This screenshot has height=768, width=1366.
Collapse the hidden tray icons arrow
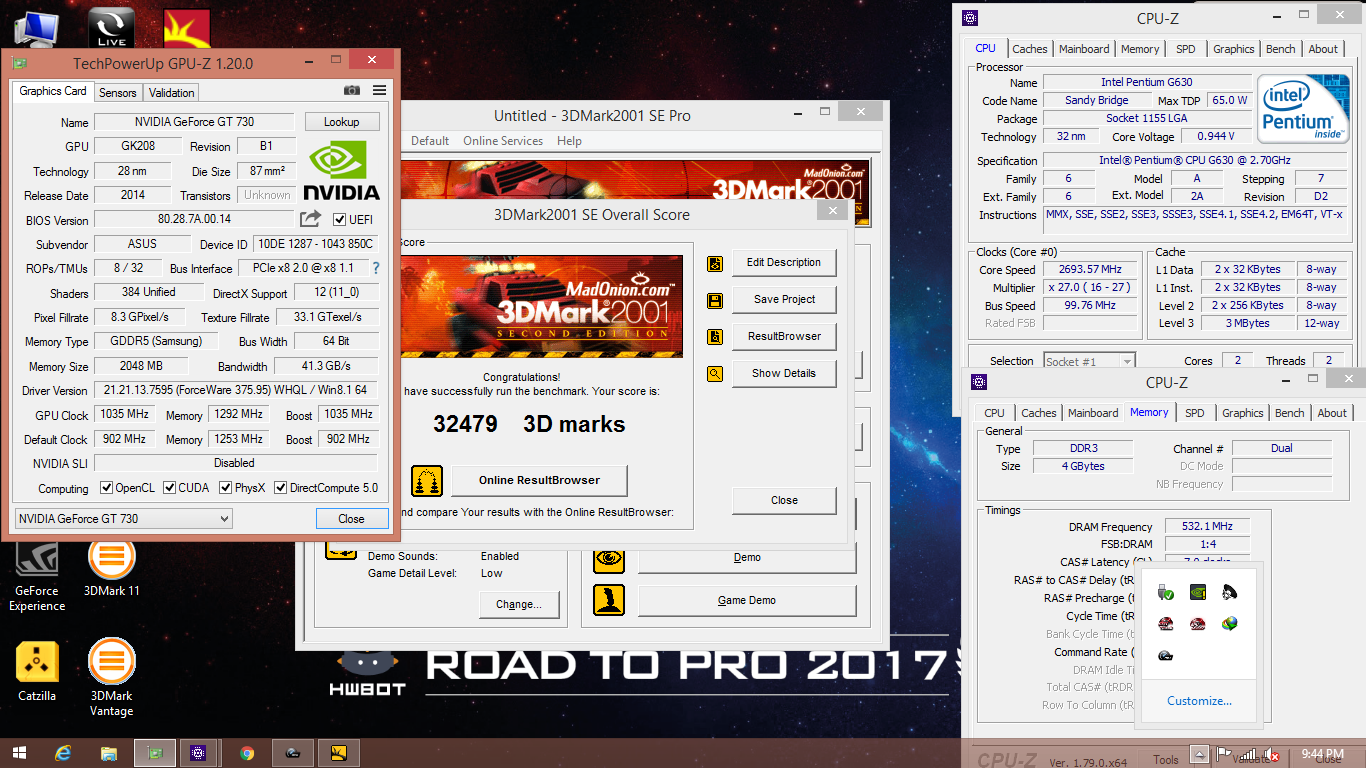coord(1199,754)
